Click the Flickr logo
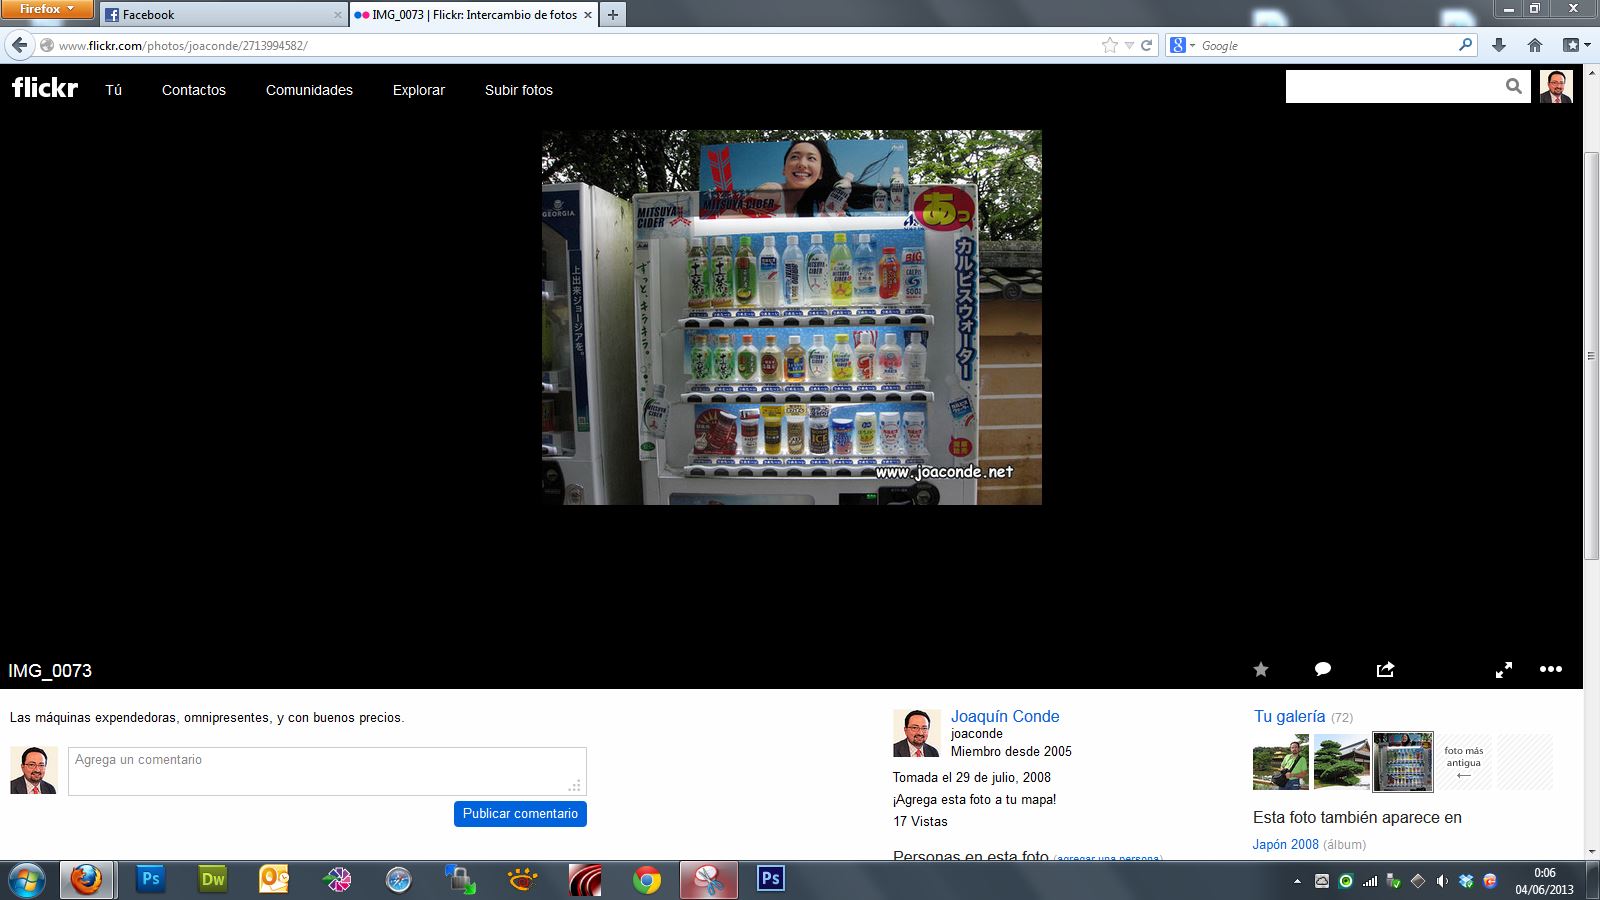This screenshot has width=1600, height=900. (45, 88)
